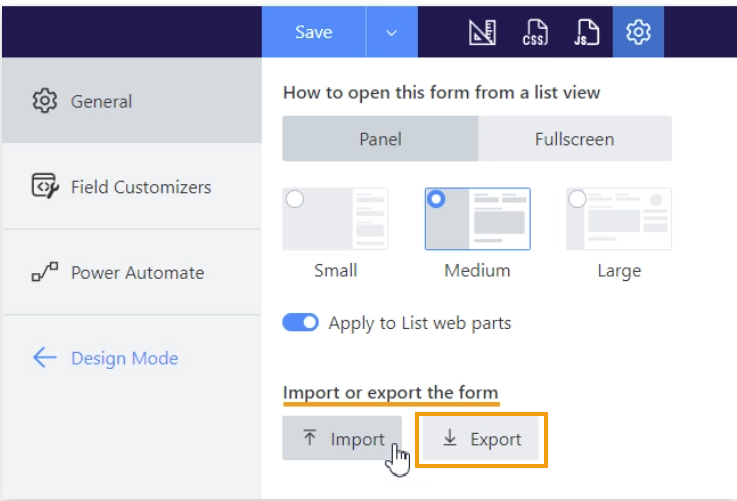
Task: Click the General gear icon in sidebar
Action: coord(45,101)
